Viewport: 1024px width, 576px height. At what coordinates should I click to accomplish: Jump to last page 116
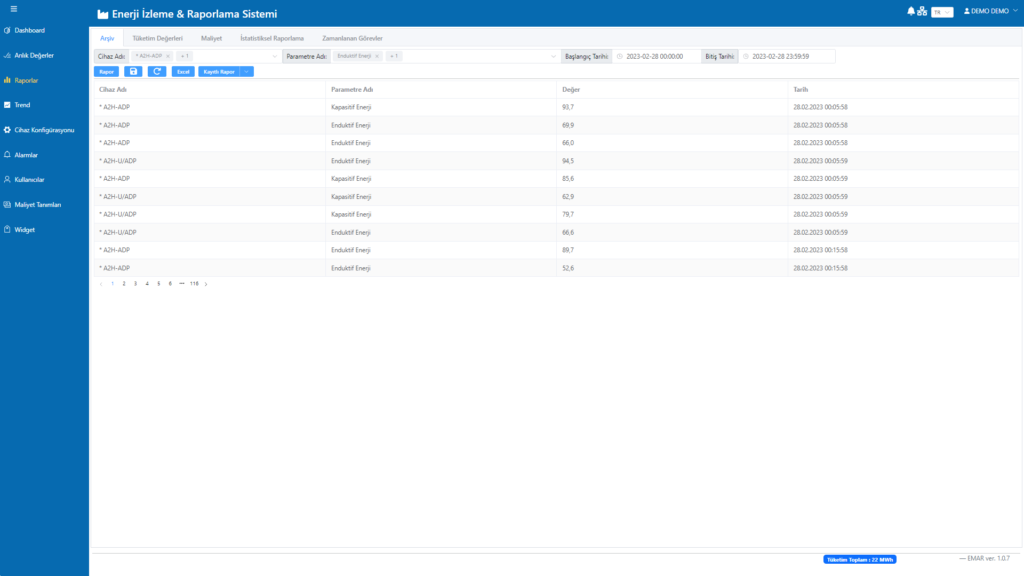194,284
